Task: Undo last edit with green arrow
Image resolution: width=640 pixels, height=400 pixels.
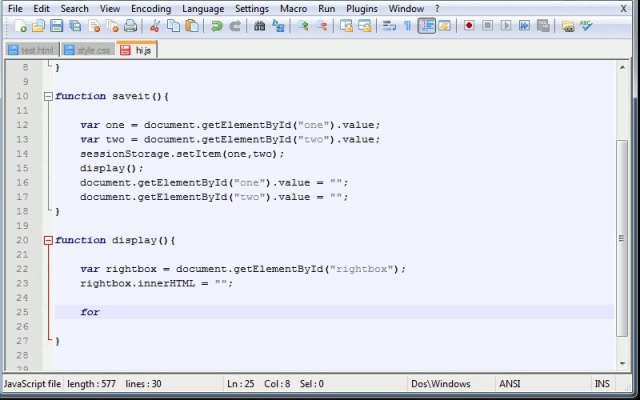Action: click(x=216, y=26)
